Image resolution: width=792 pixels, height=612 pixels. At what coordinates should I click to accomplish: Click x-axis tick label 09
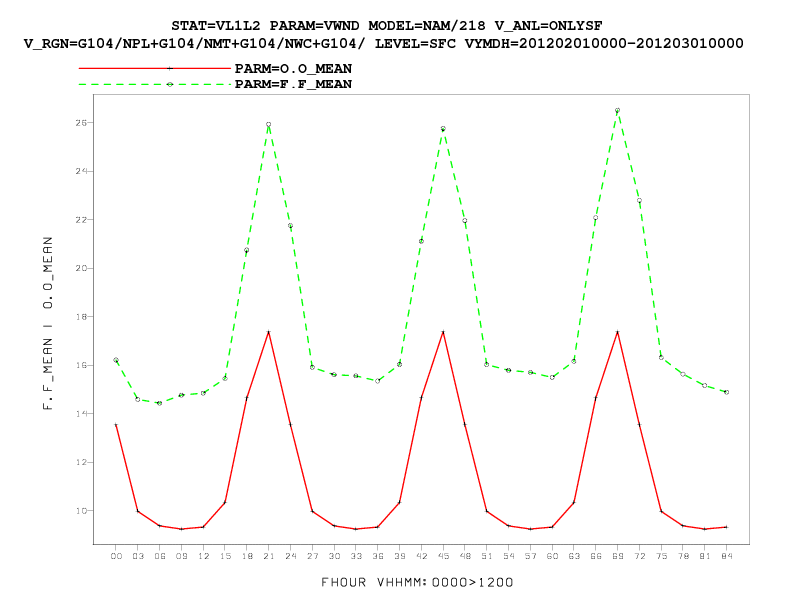point(181,556)
